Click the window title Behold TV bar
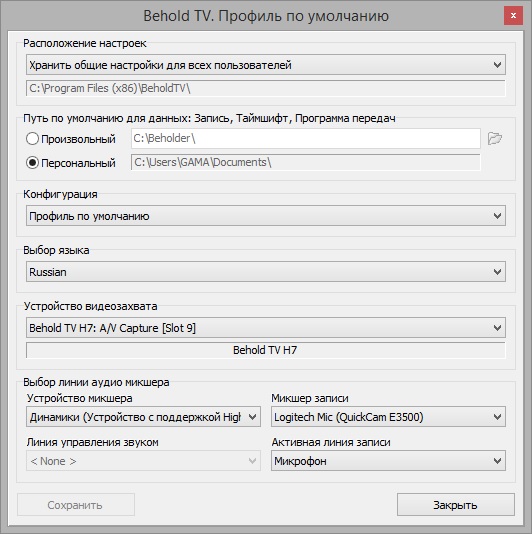The height and width of the screenshot is (534, 532). tap(266, 16)
